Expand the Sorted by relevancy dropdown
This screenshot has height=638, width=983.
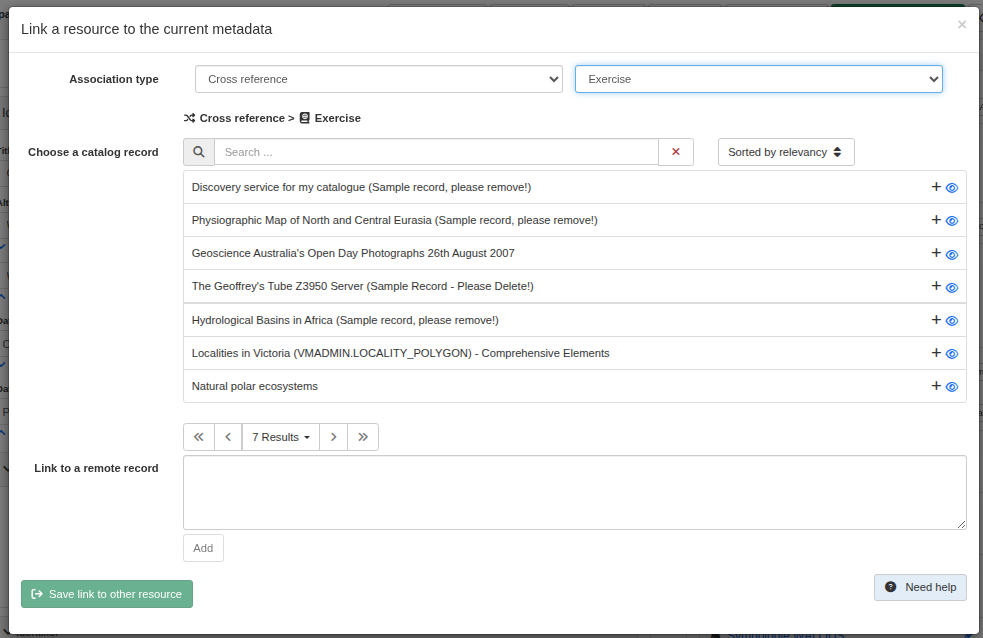pyautogui.click(x=786, y=152)
